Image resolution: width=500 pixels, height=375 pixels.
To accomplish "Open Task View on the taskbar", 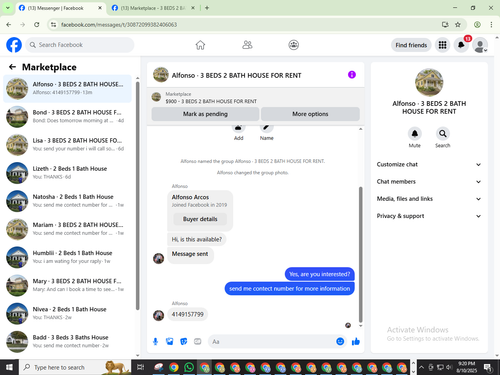I will point(140,367).
